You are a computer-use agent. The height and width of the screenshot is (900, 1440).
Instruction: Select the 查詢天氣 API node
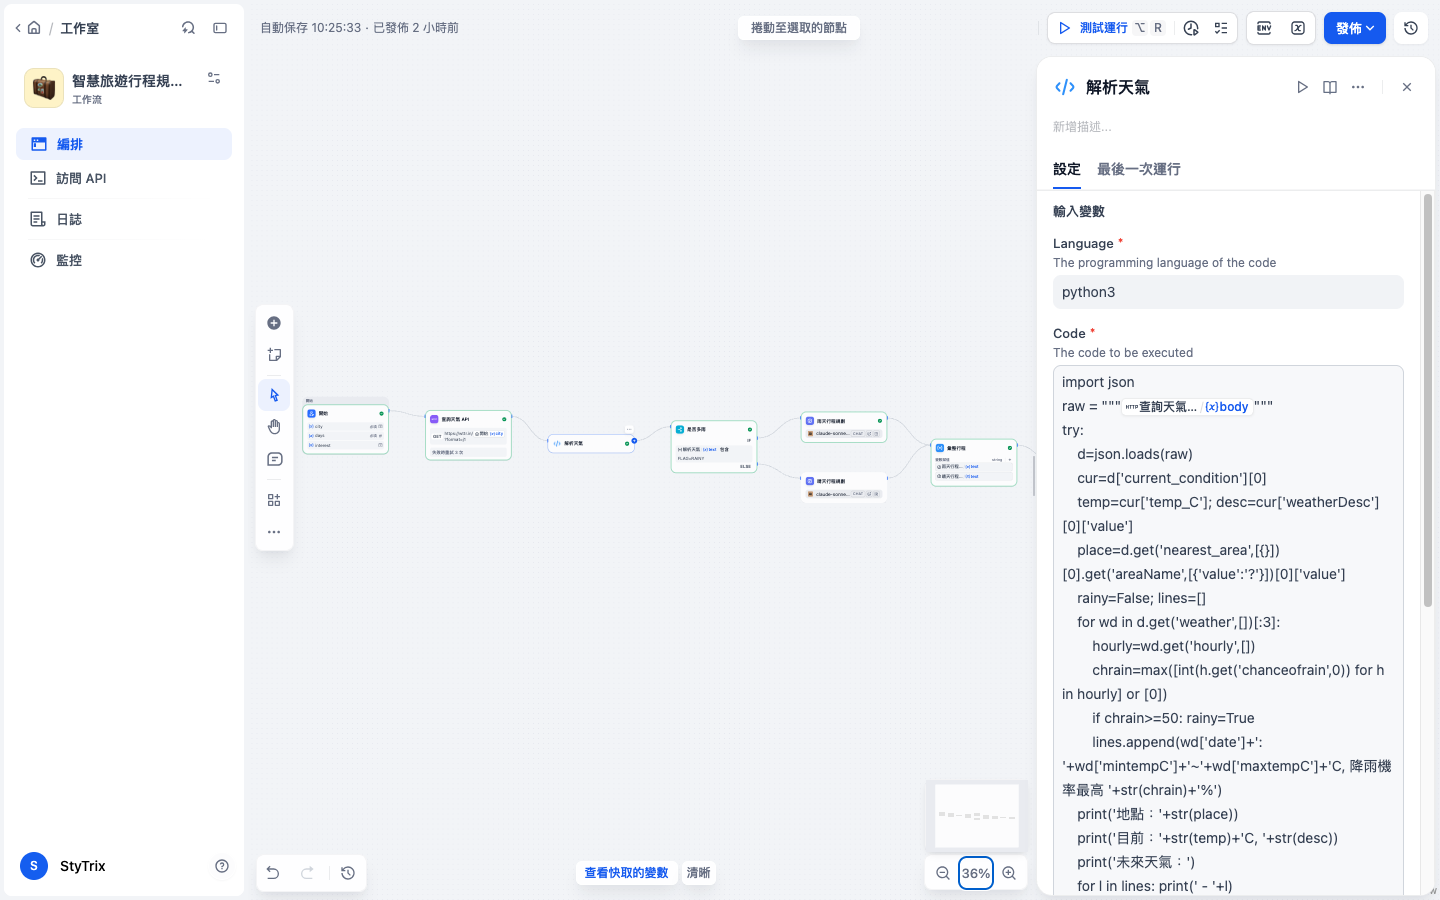point(468,436)
